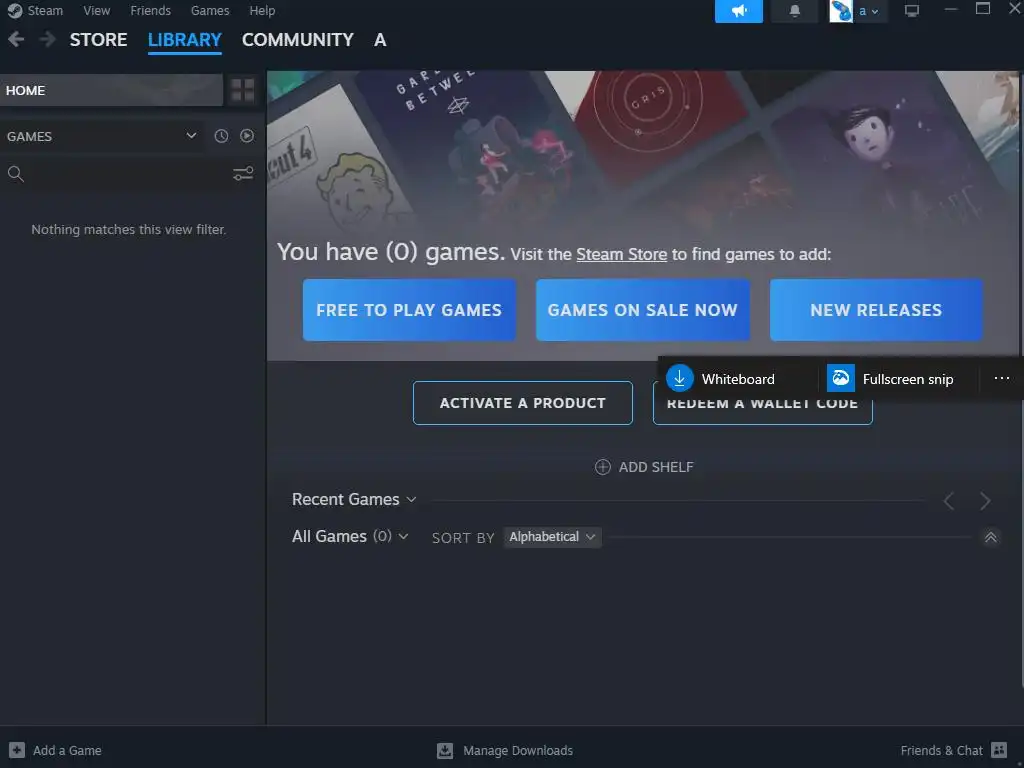Follow the Steam Store link
This screenshot has width=1024, height=768.
(621, 254)
